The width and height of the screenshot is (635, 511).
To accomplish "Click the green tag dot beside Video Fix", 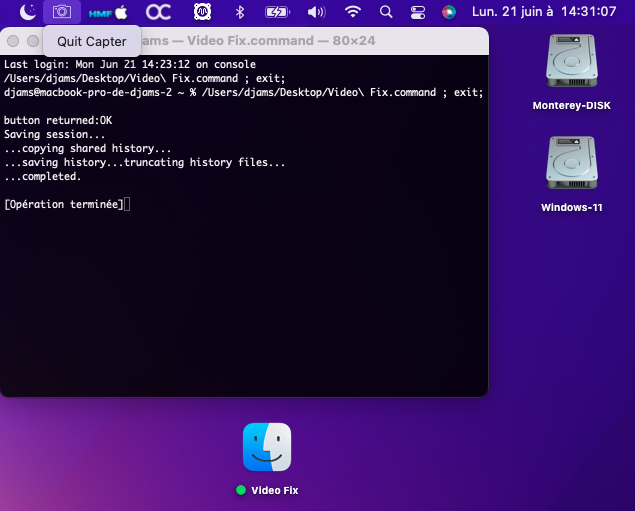I will click(x=241, y=490).
